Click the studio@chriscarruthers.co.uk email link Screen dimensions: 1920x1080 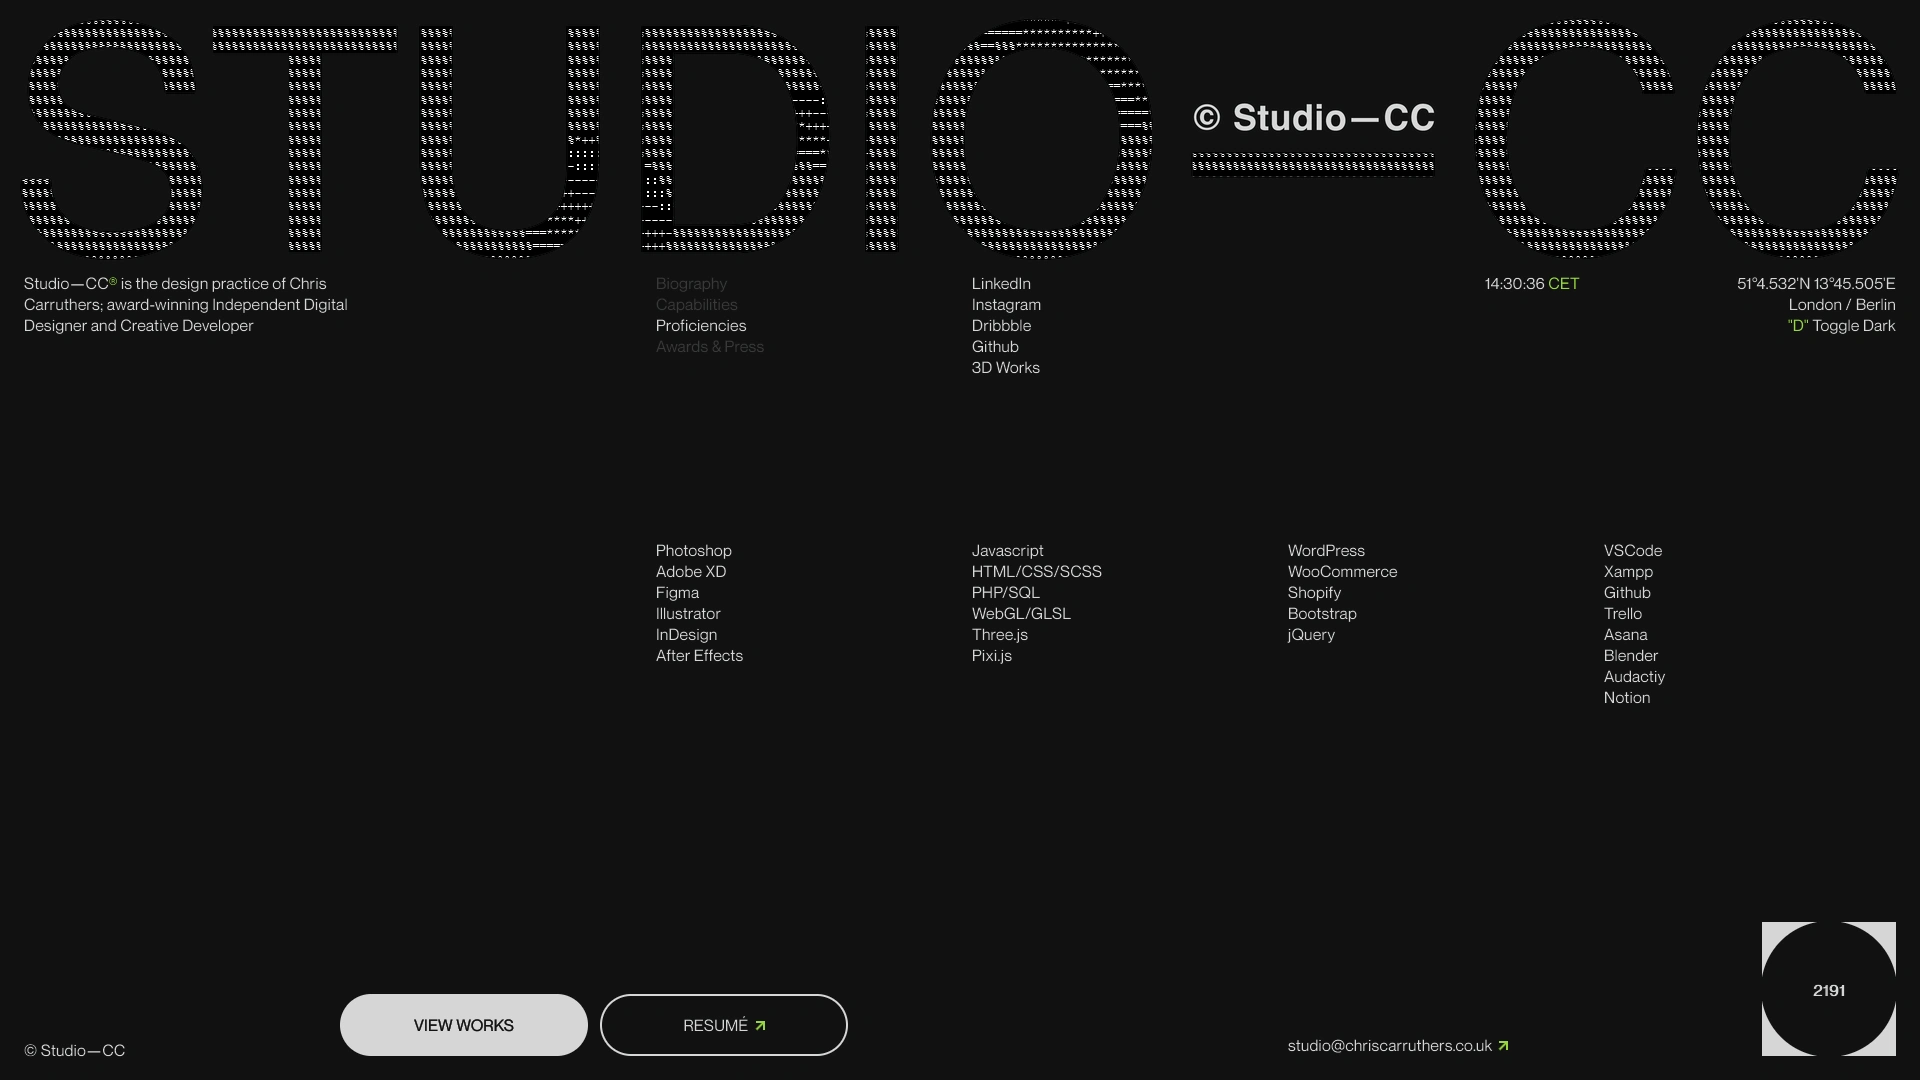tap(1389, 1046)
